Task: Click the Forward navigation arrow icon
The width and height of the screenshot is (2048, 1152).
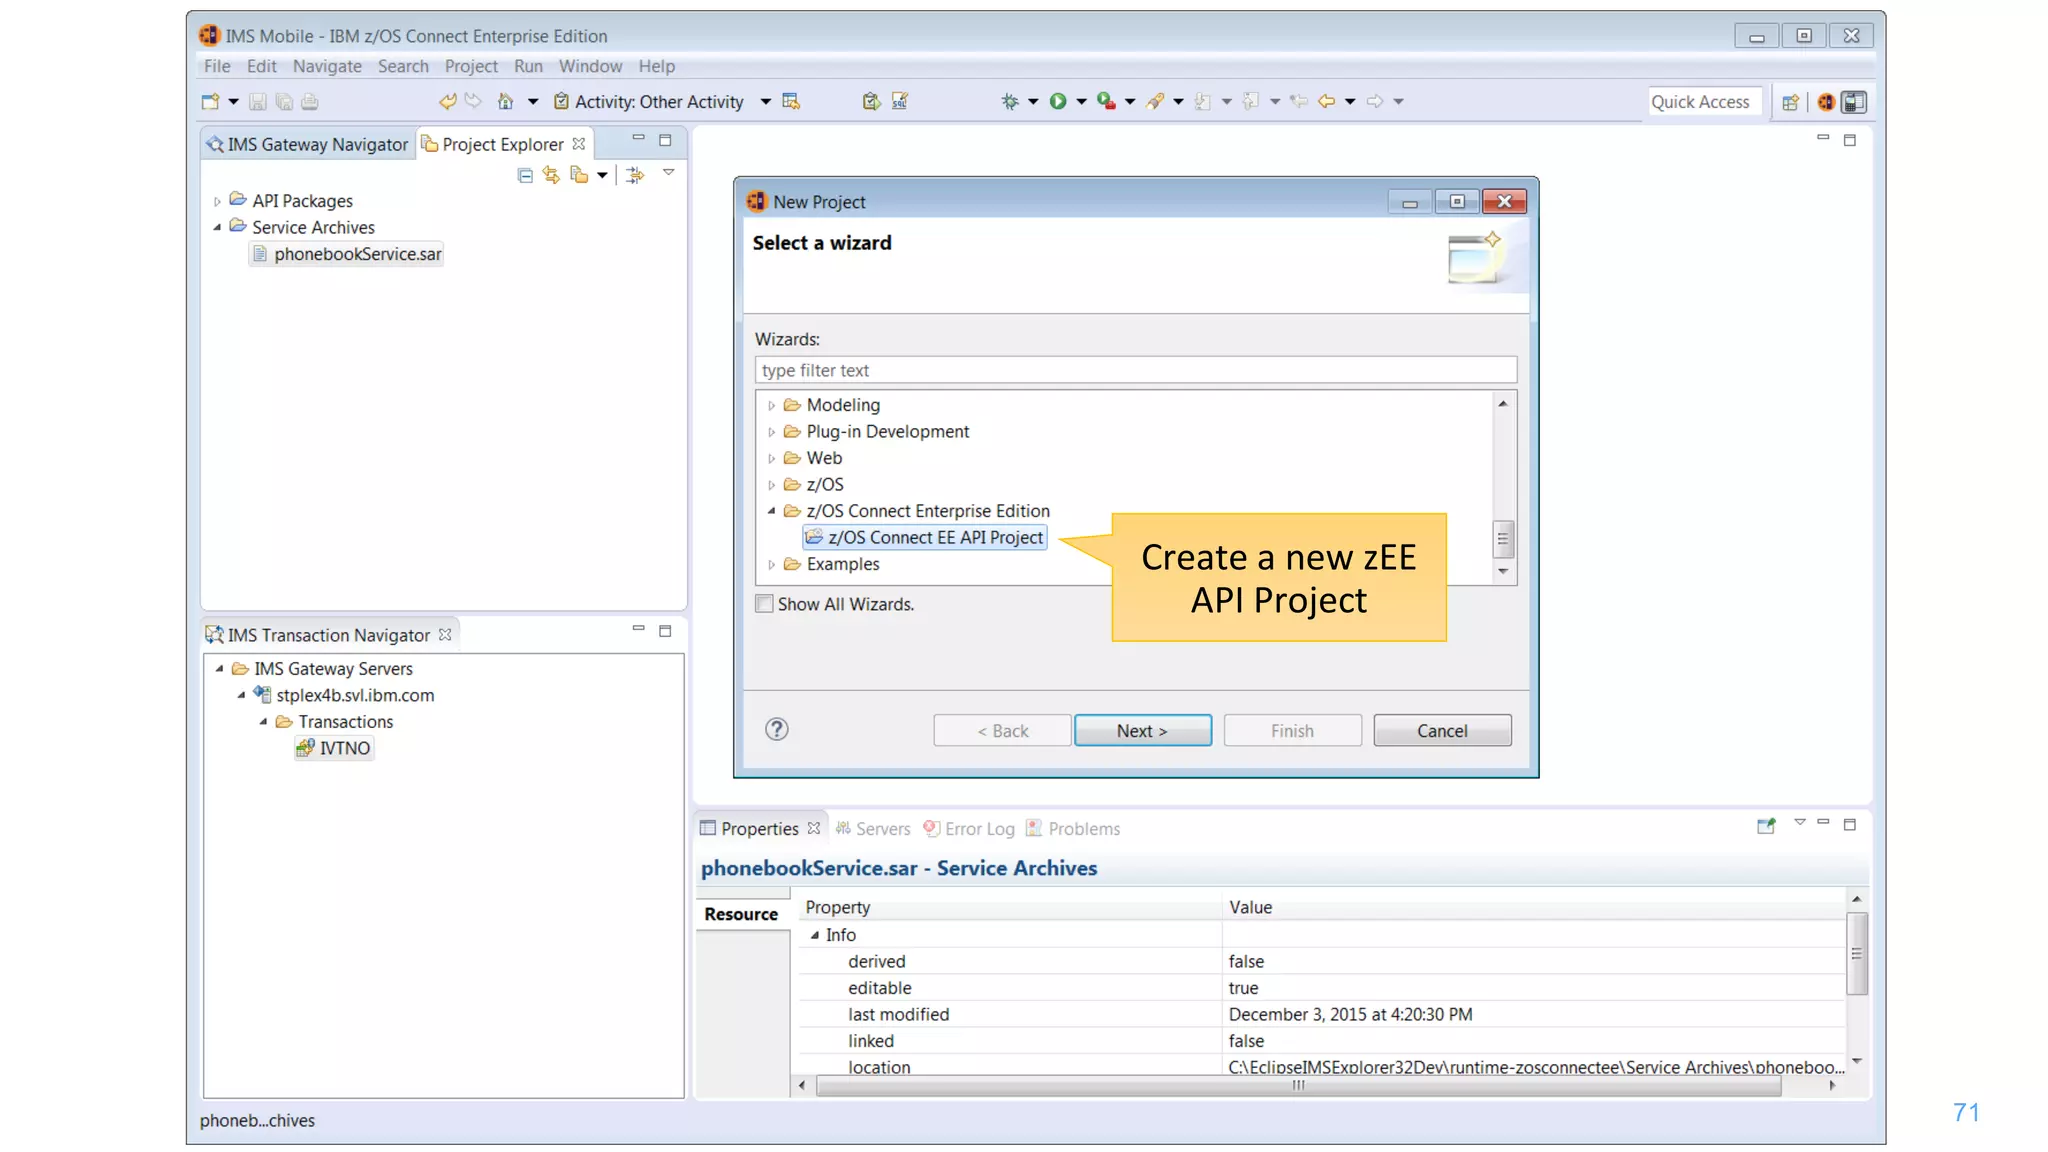Action: (1375, 101)
